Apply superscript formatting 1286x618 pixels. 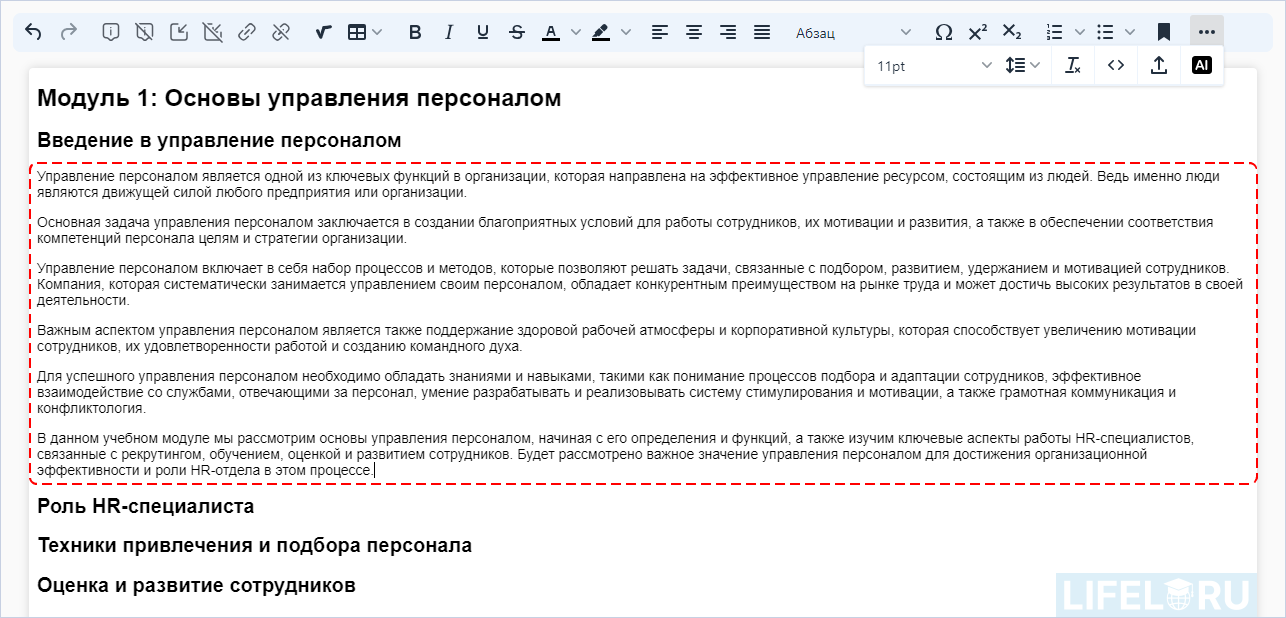(977, 31)
